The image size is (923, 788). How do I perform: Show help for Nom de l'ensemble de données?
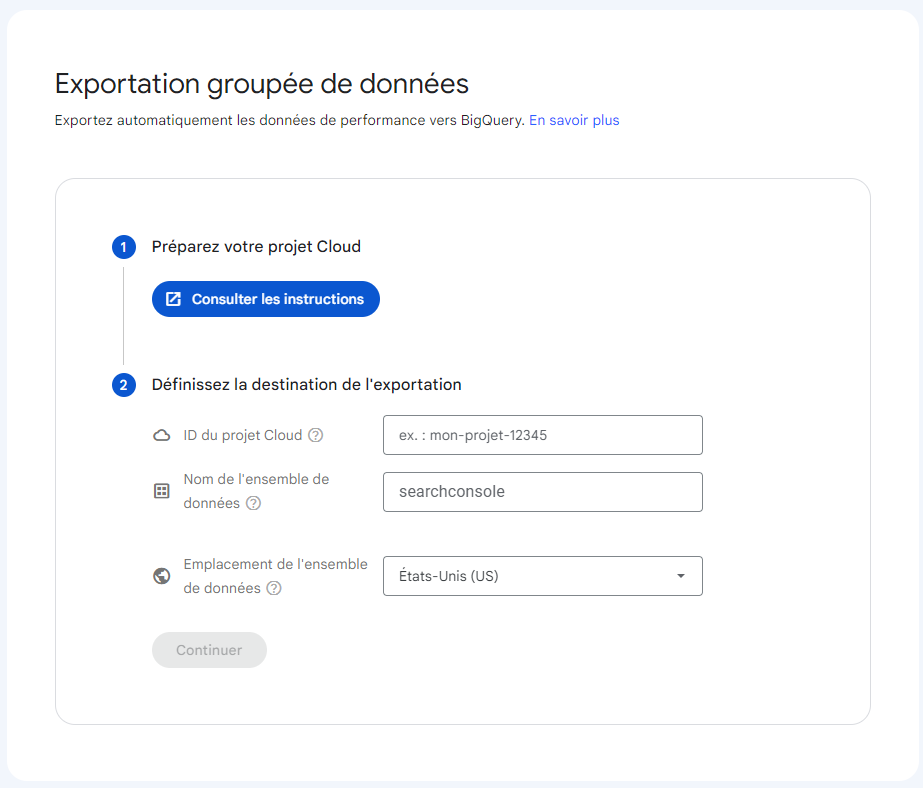coord(254,503)
